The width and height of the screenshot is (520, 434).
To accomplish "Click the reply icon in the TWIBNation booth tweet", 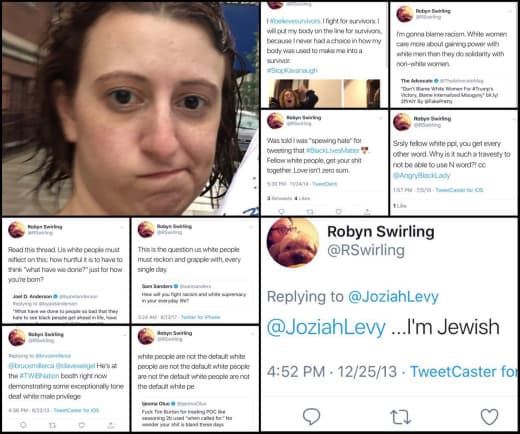I will [x=23, y=425].
